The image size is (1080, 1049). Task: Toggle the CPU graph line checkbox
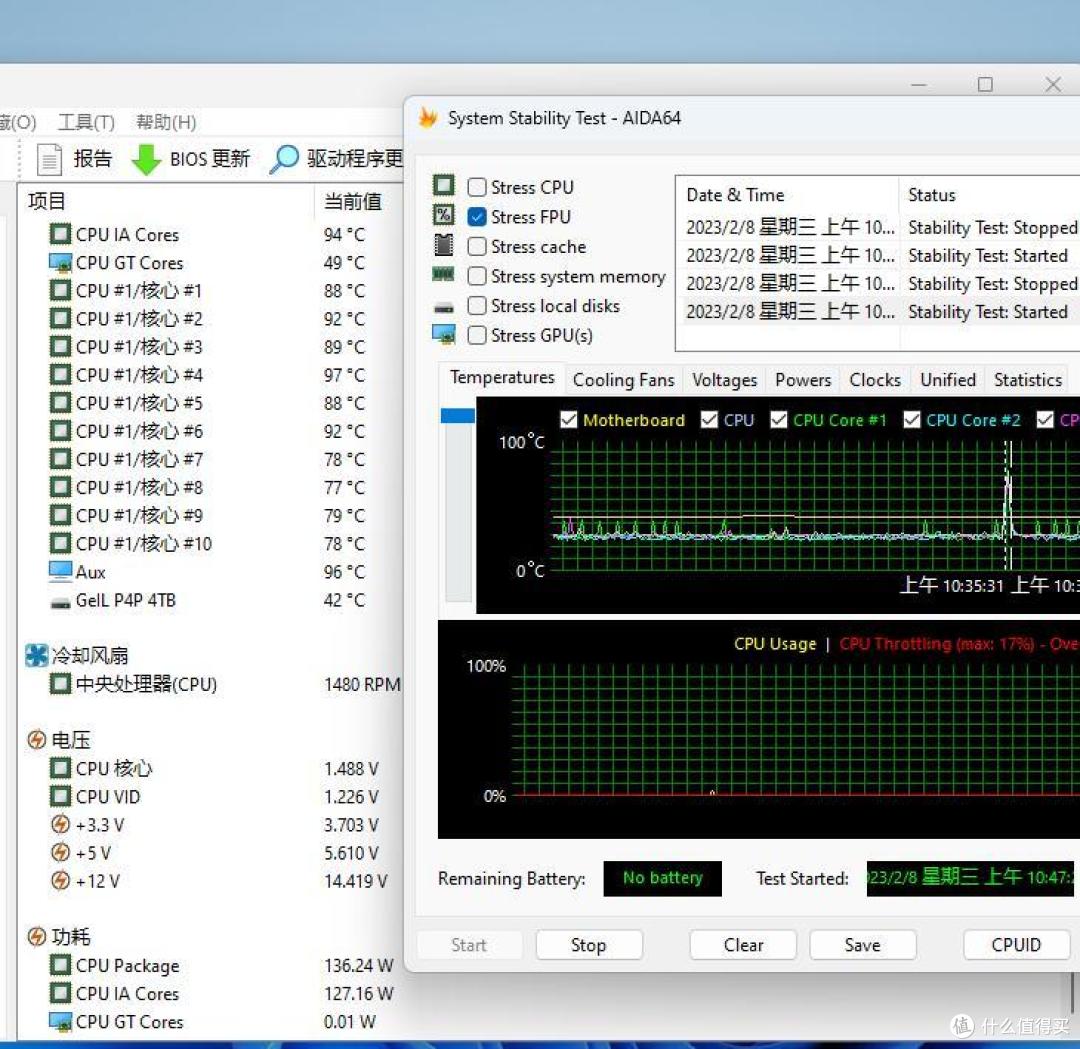[709, 419]
